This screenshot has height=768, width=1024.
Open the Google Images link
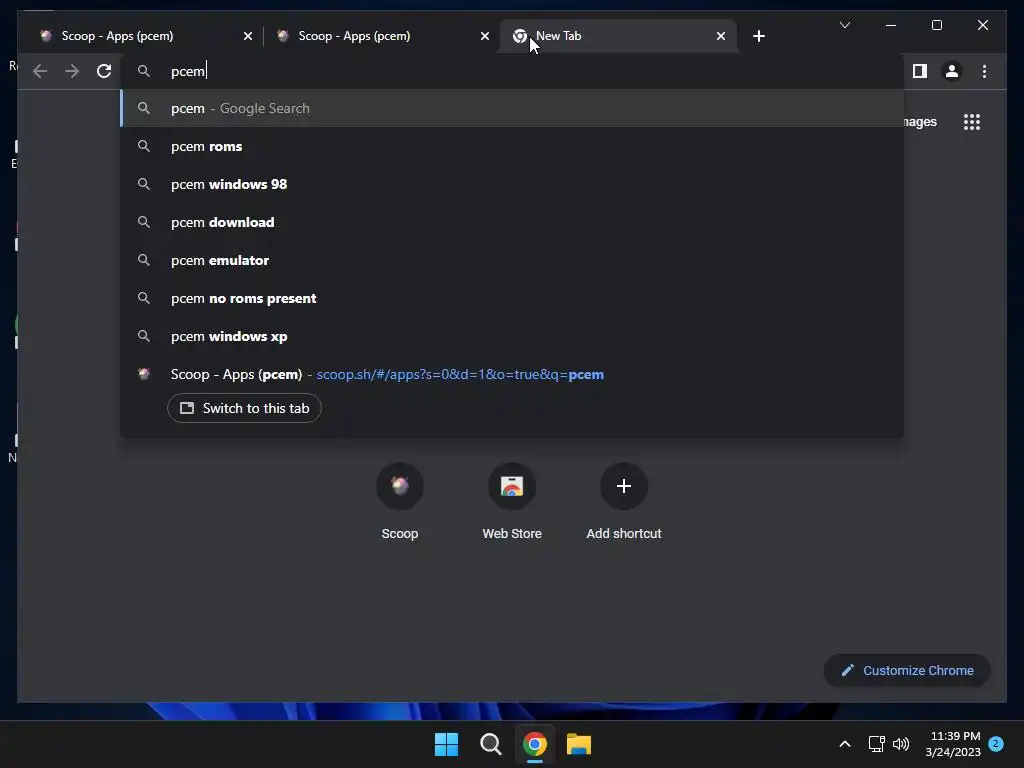point(920,122)
